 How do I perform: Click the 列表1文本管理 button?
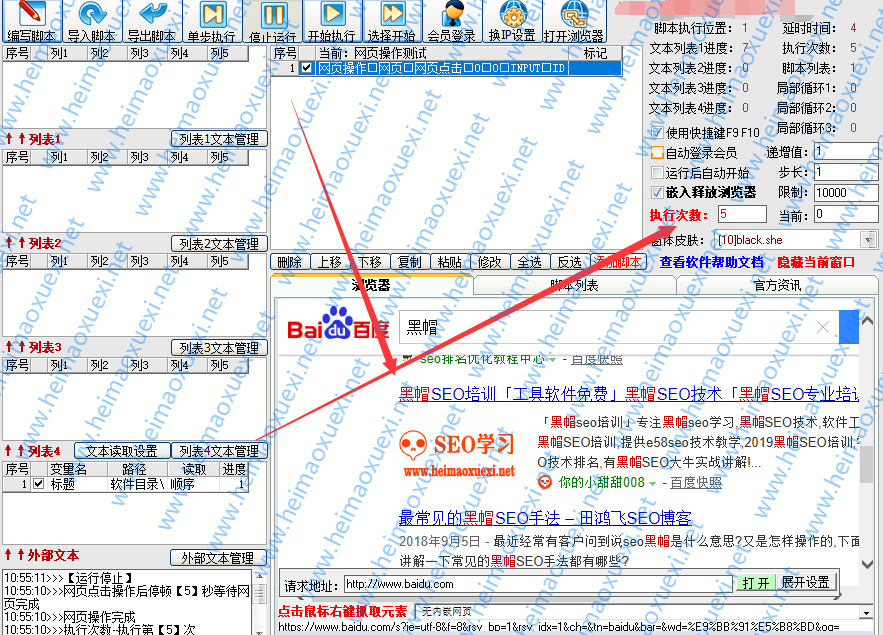pos(218,139)
